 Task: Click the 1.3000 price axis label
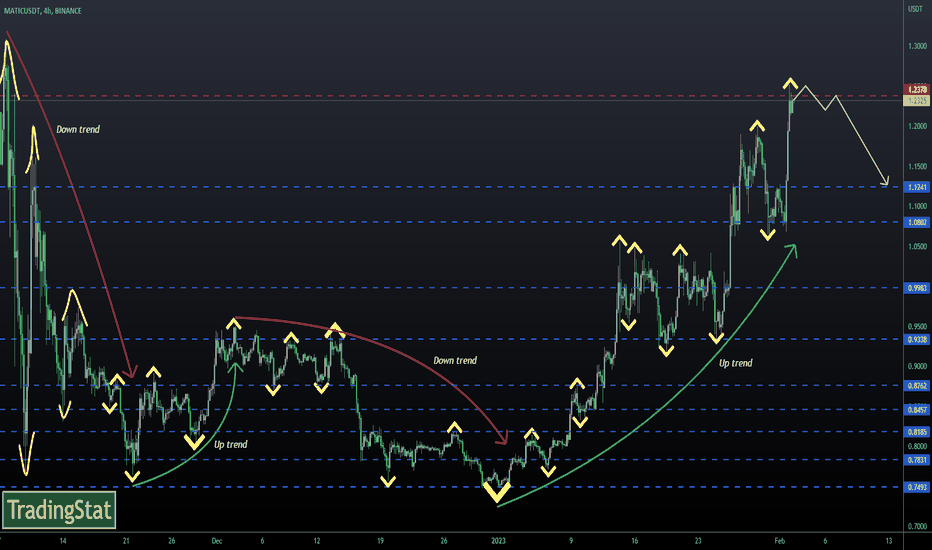pyautogui.click(x=917, y=46)
